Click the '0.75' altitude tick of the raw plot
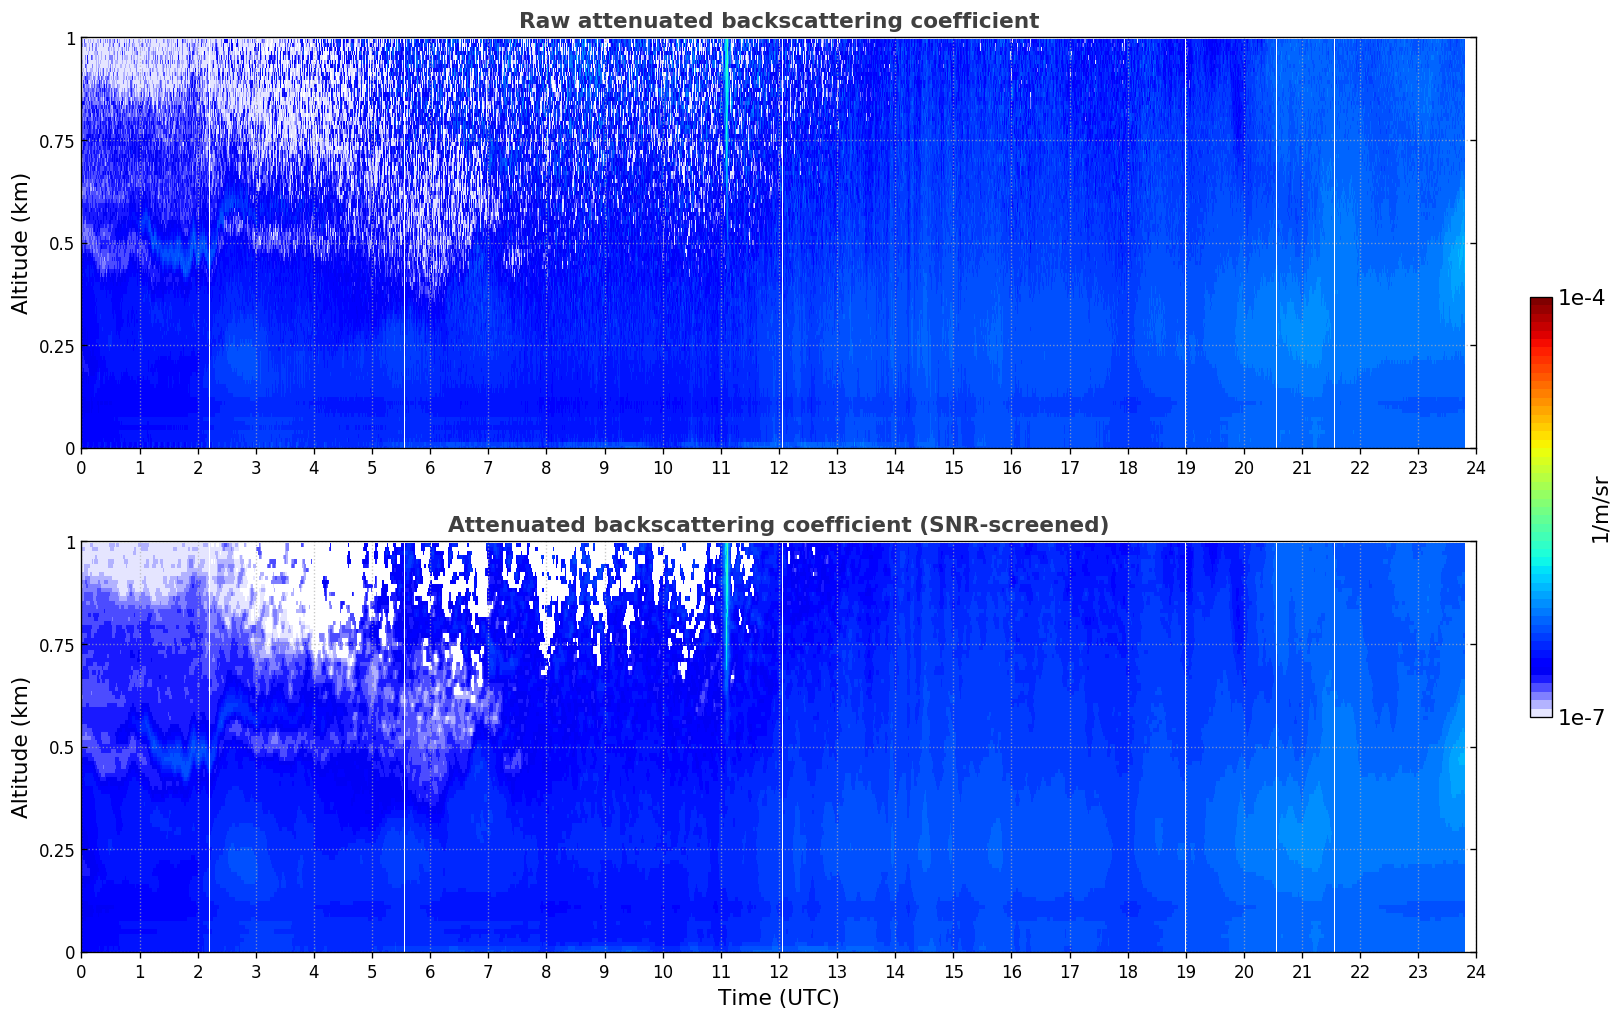The height and width of the screenshot is (1020, 1621). (59, 141)
